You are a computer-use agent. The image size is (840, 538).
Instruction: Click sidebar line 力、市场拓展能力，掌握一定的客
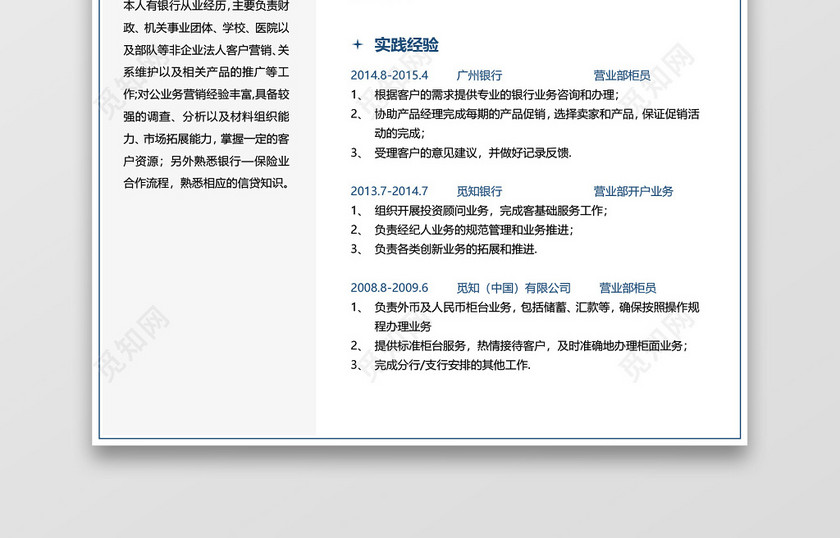[x=206, y=139]
